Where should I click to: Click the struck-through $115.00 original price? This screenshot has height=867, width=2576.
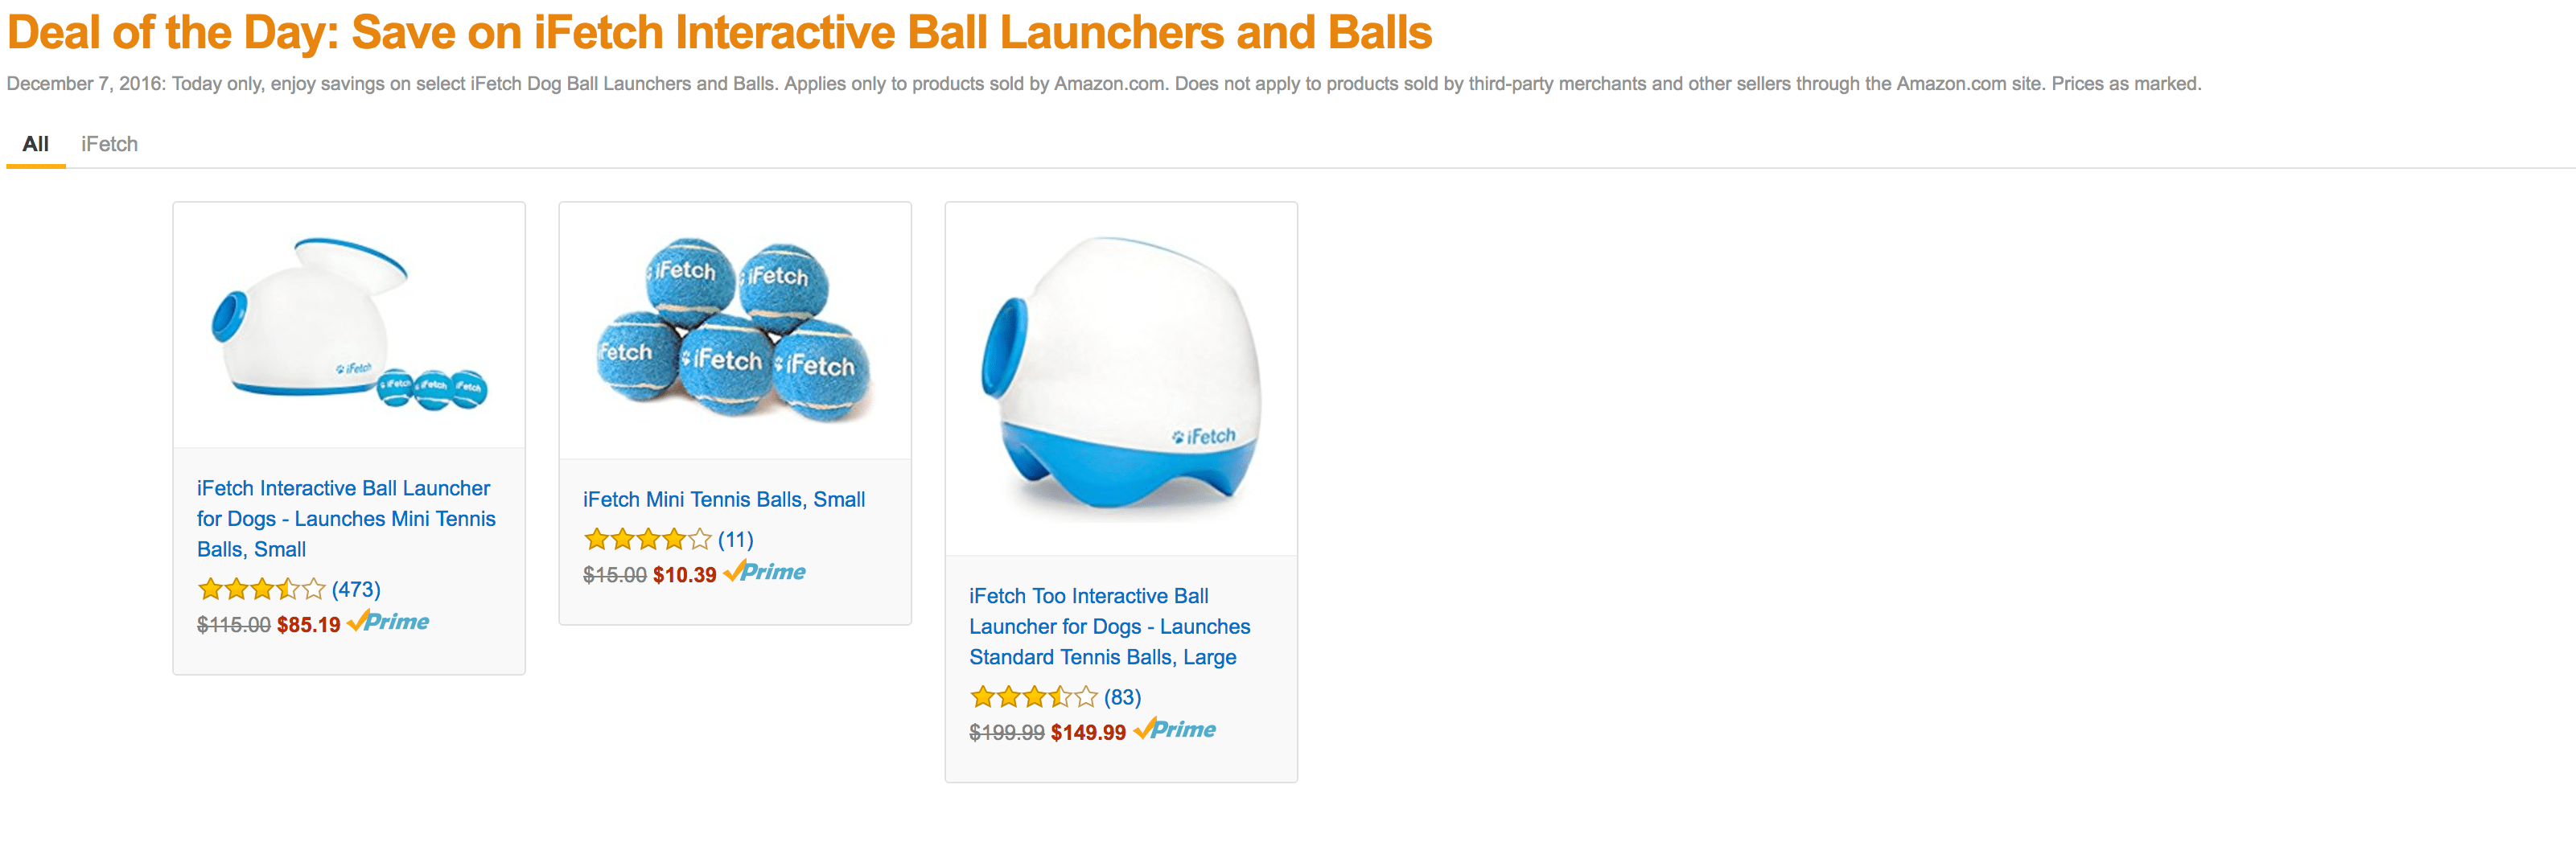pyautogui.click(x=233, y=622)
